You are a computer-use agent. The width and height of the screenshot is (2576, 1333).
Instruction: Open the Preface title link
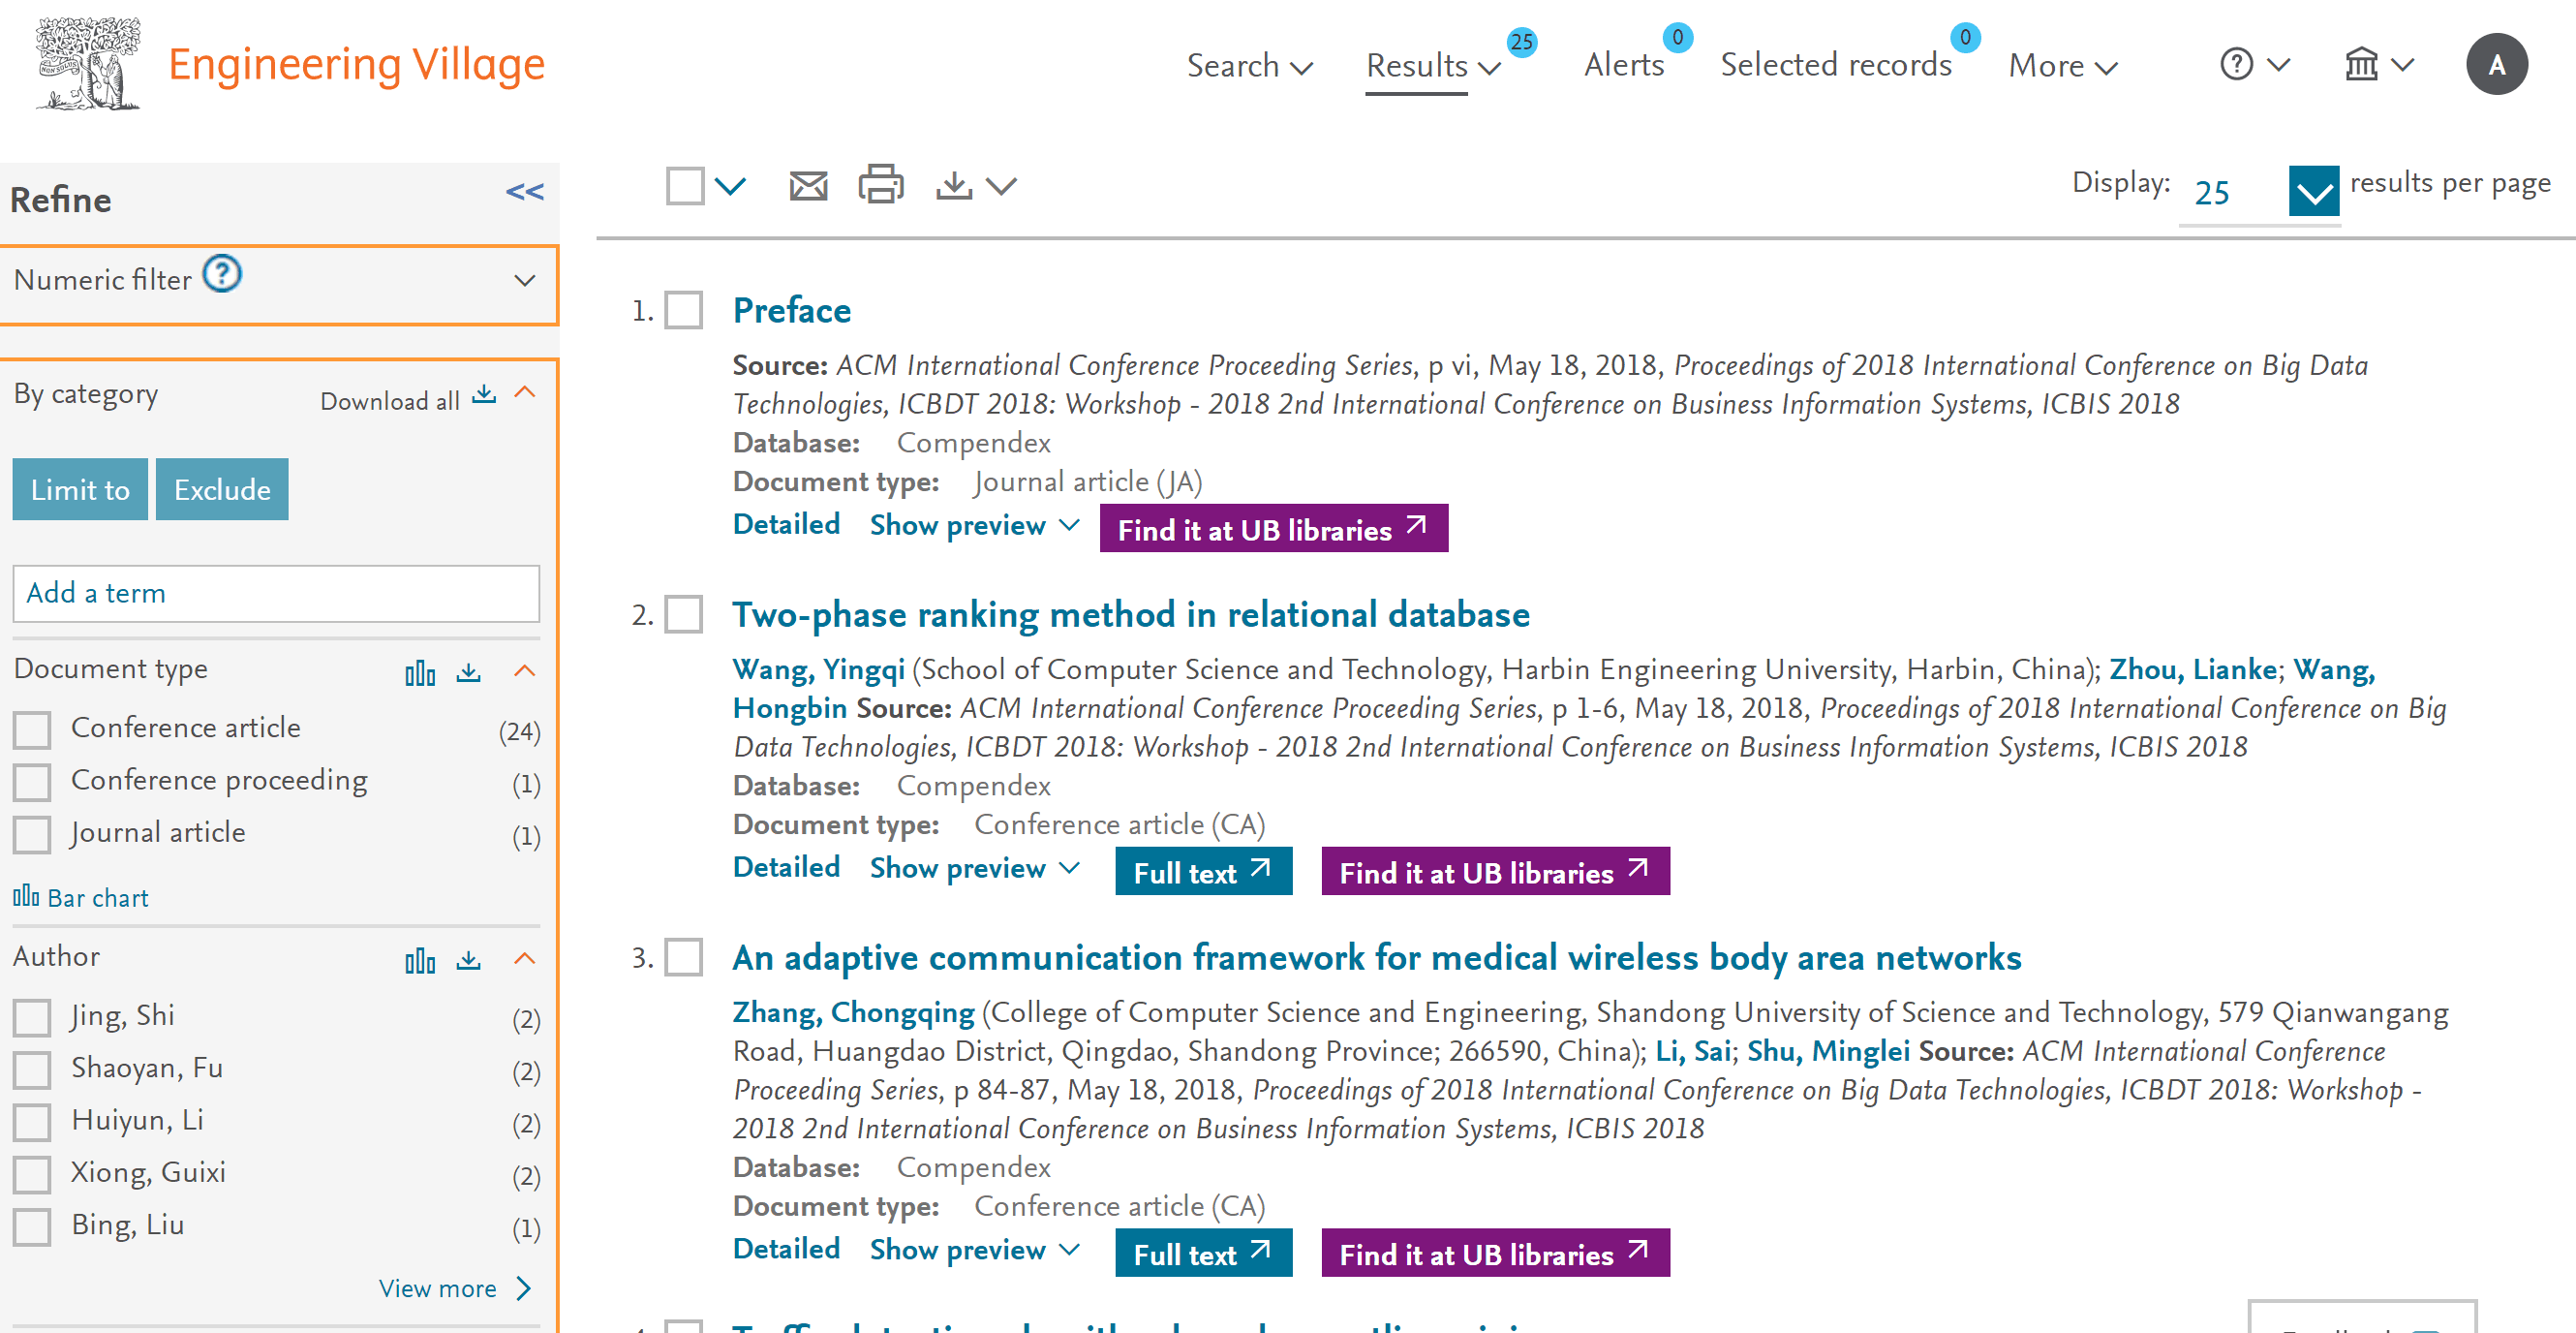(792, 310)
